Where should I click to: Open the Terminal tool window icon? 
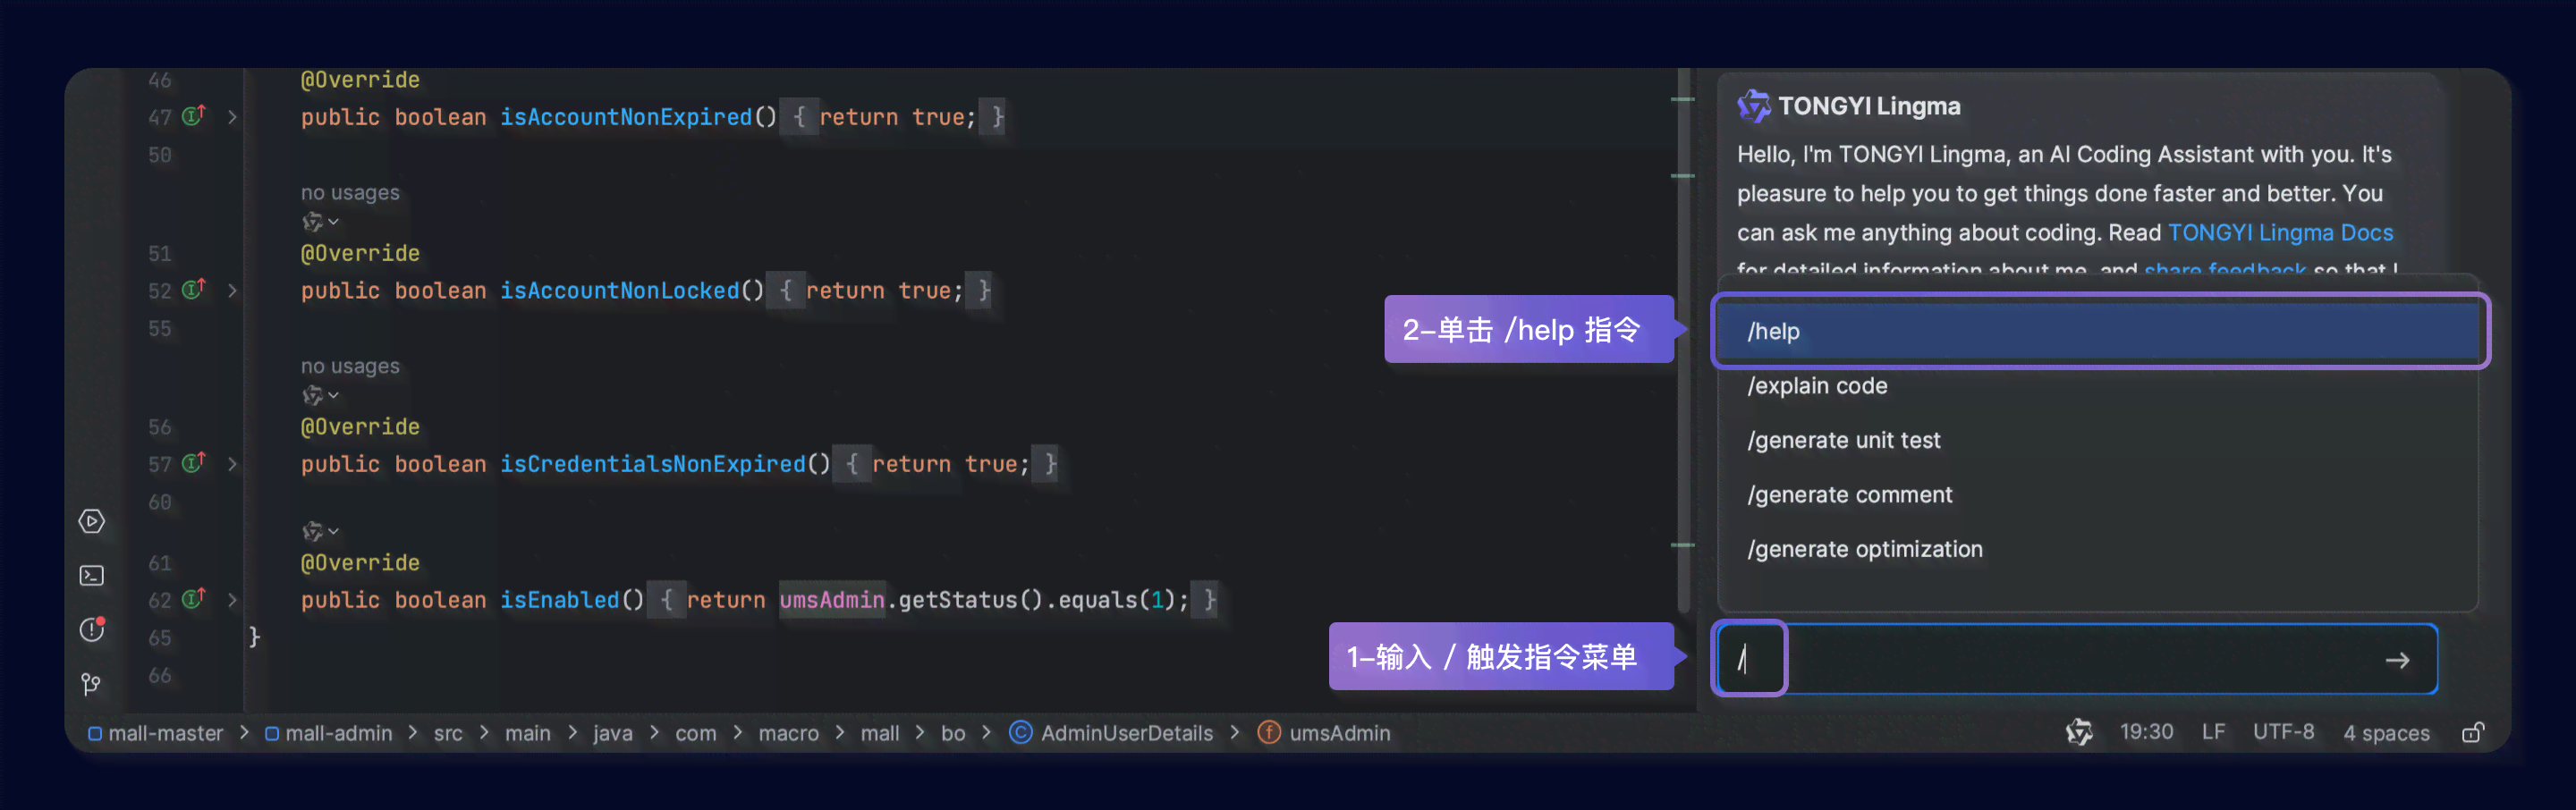point(92,575)
